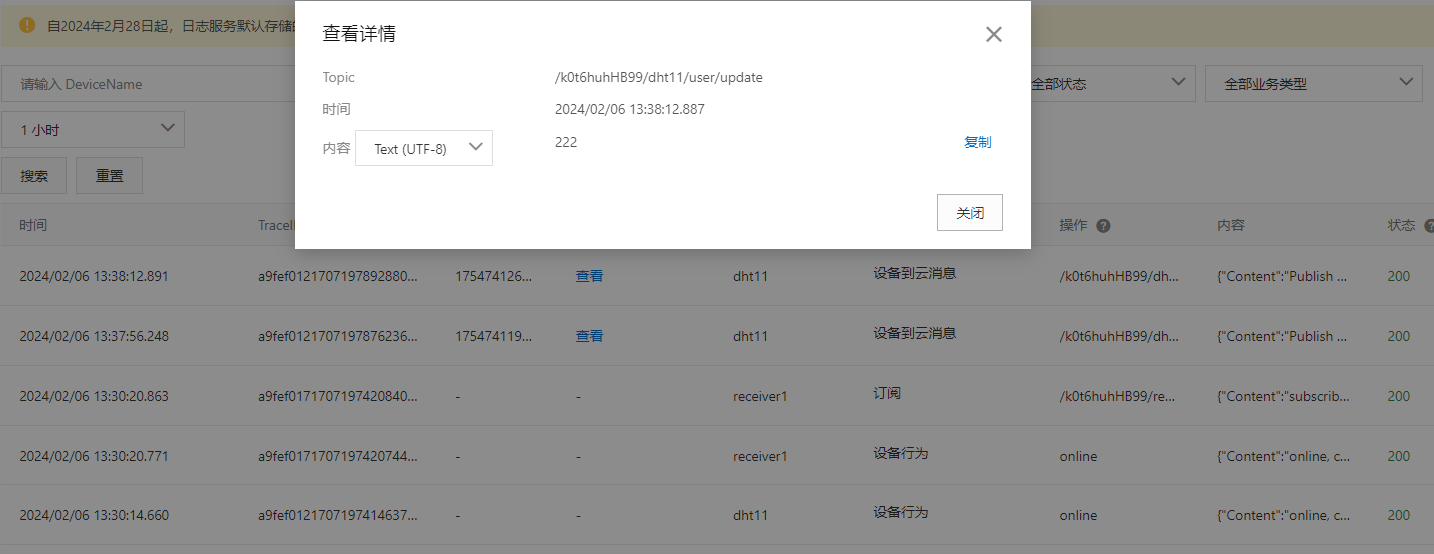Click the 复制 link to copy content
1434x554 pixels.
pos(978,142)
